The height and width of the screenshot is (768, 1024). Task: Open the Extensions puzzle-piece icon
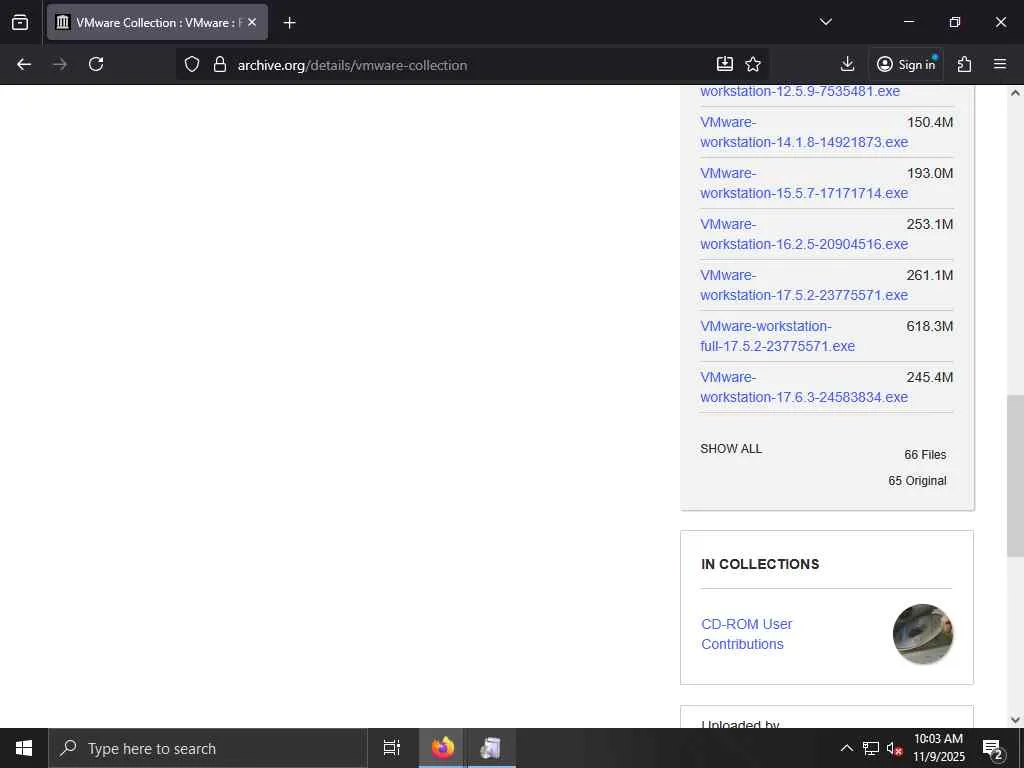964,64
